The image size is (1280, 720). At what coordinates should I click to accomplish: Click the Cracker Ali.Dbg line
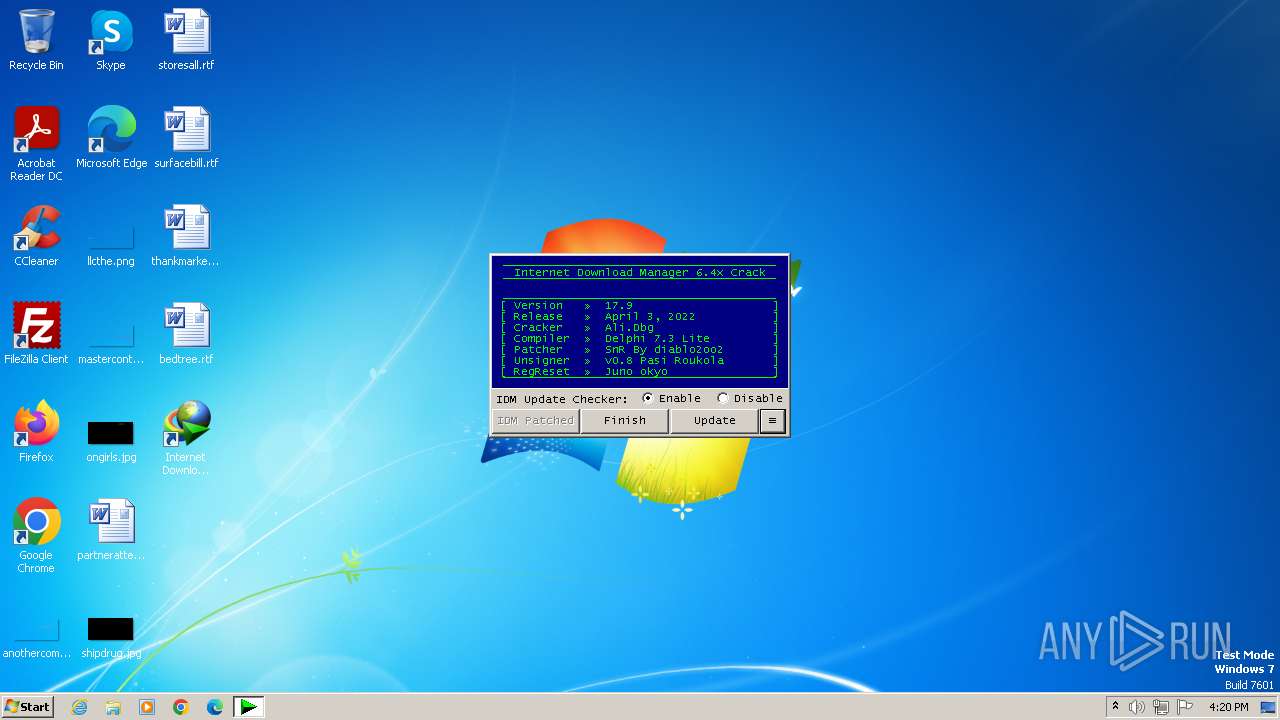click(640, 327)
